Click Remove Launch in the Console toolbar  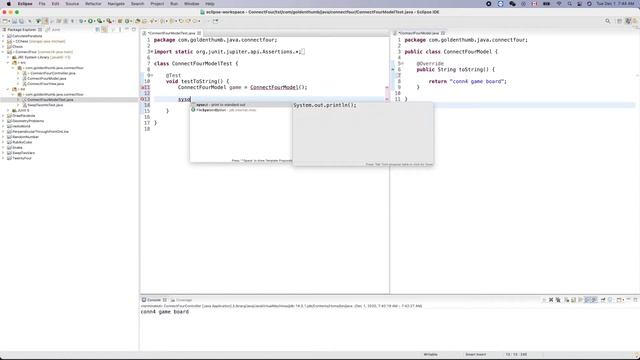tap(551, 300)
